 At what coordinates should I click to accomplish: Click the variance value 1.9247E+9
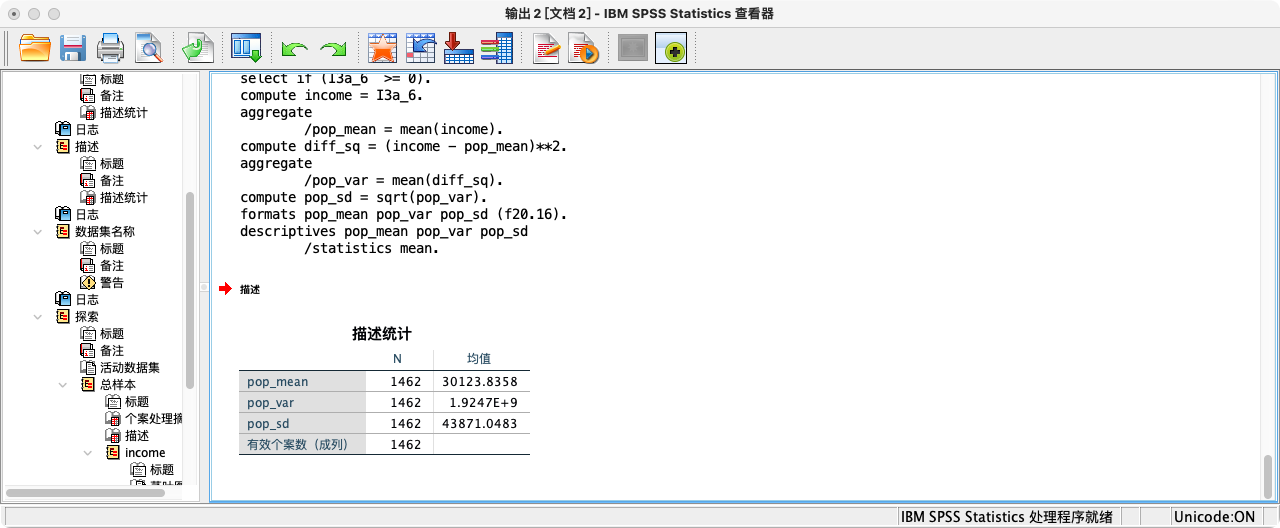pyautogui.click(x=485, y=403)
